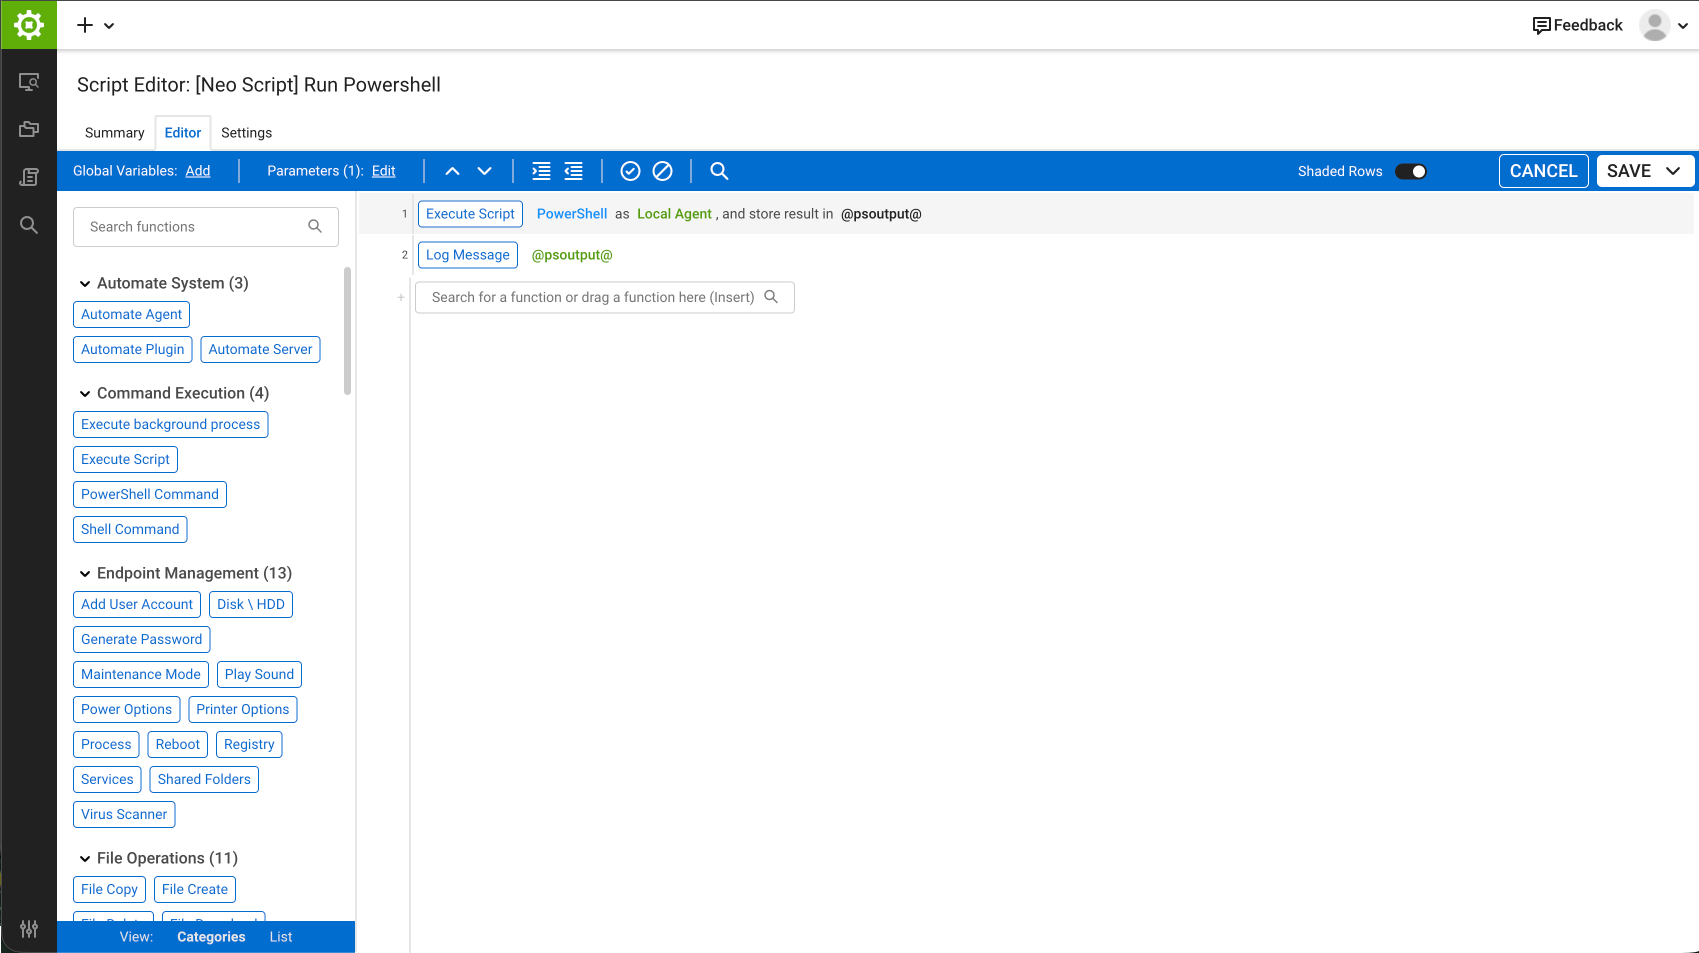This screenshot has height=953, width=1699.
Task: Open the scripts sidebar icon
Action: pos(29,177)
